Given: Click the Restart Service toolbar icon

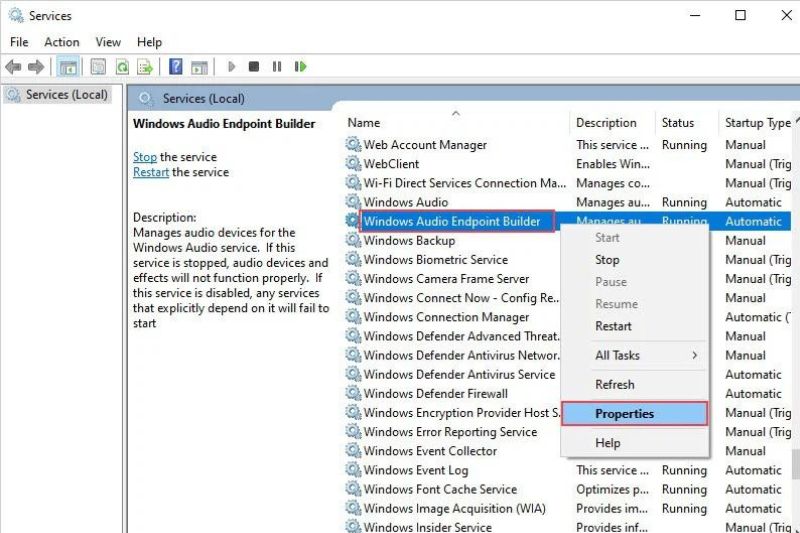Looking at the screenshot, I should (x=301, y=66).
